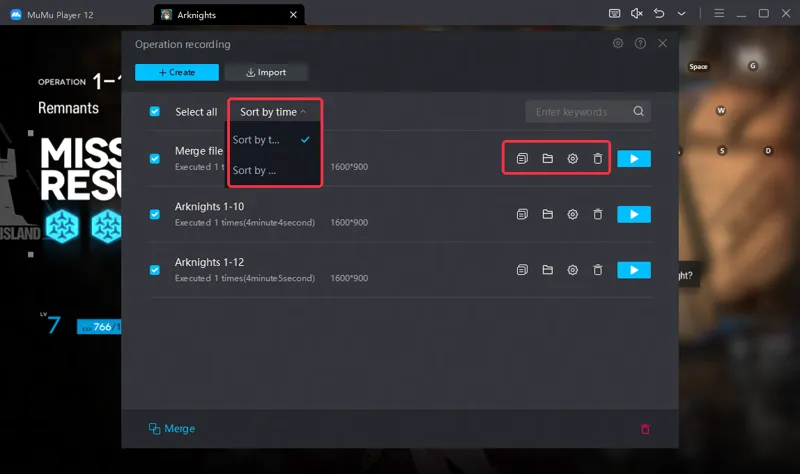Open folder for Merge file recording
This screenshot has height=474, width=800.
547,159
